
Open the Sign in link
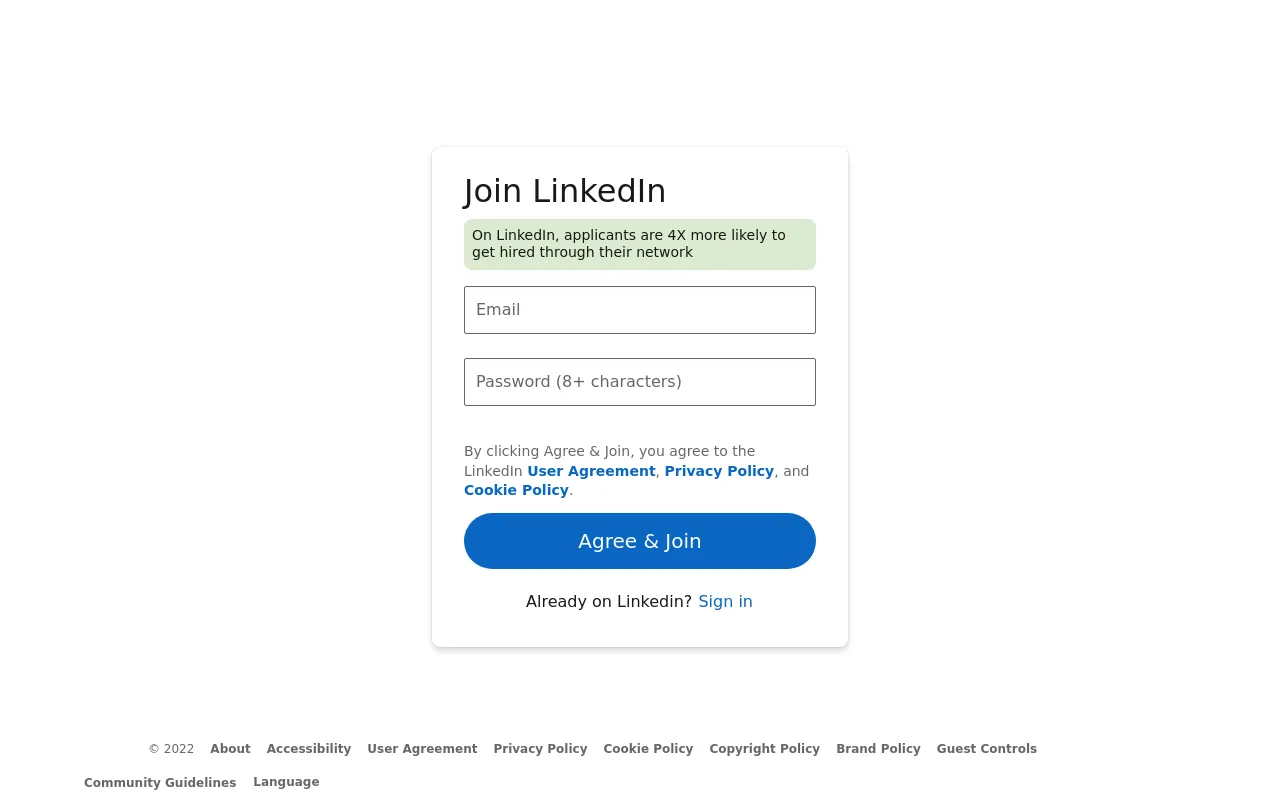click(x=725, y=601)
